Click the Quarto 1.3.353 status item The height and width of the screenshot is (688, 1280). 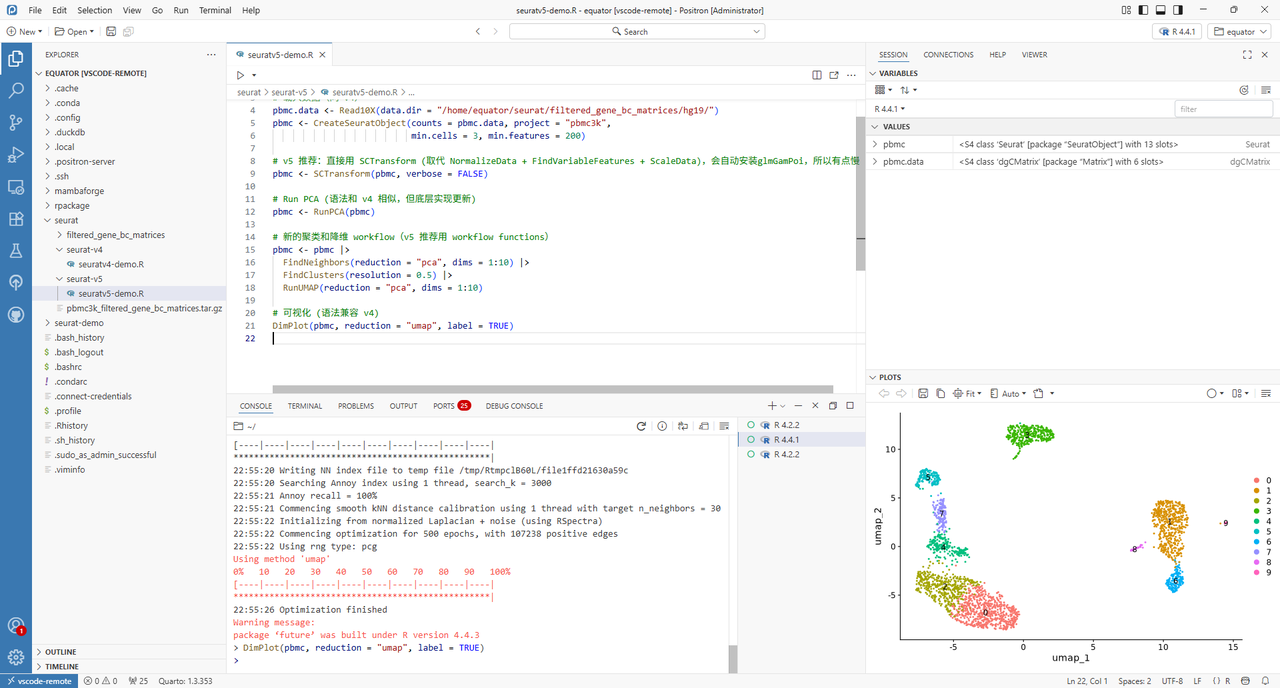click(x=187, y=681)
